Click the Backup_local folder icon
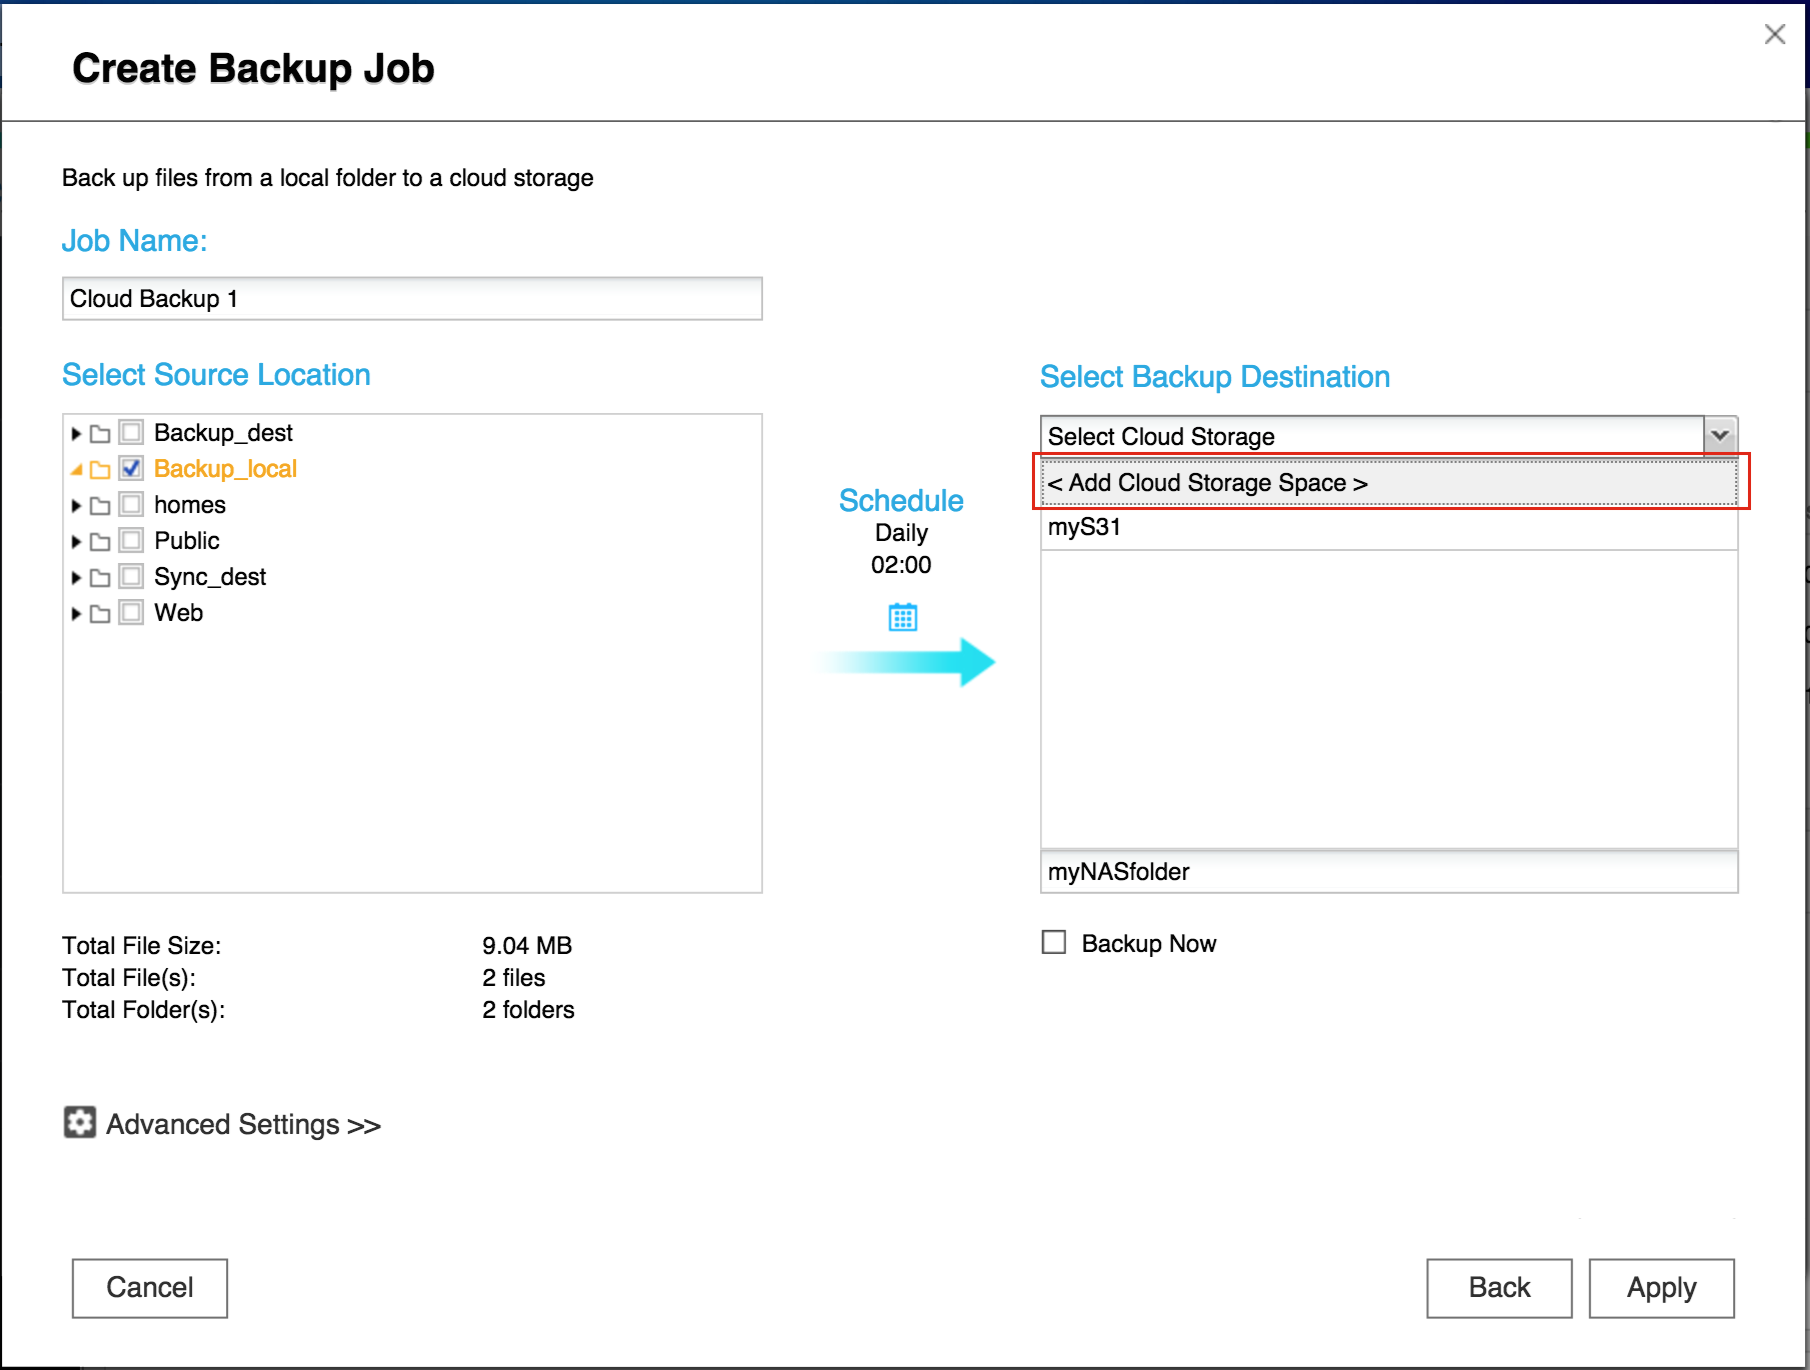The width and height of the screenshot is (1810, 1370). 100,469
